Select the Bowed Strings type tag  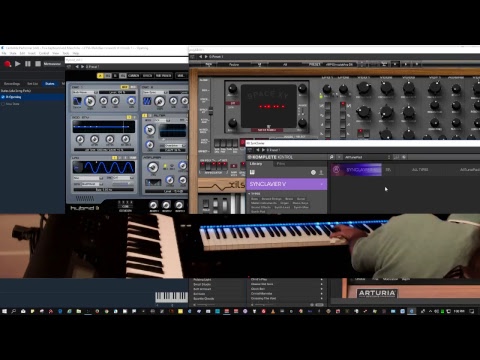pyautogui.click(x=271, y=199)
